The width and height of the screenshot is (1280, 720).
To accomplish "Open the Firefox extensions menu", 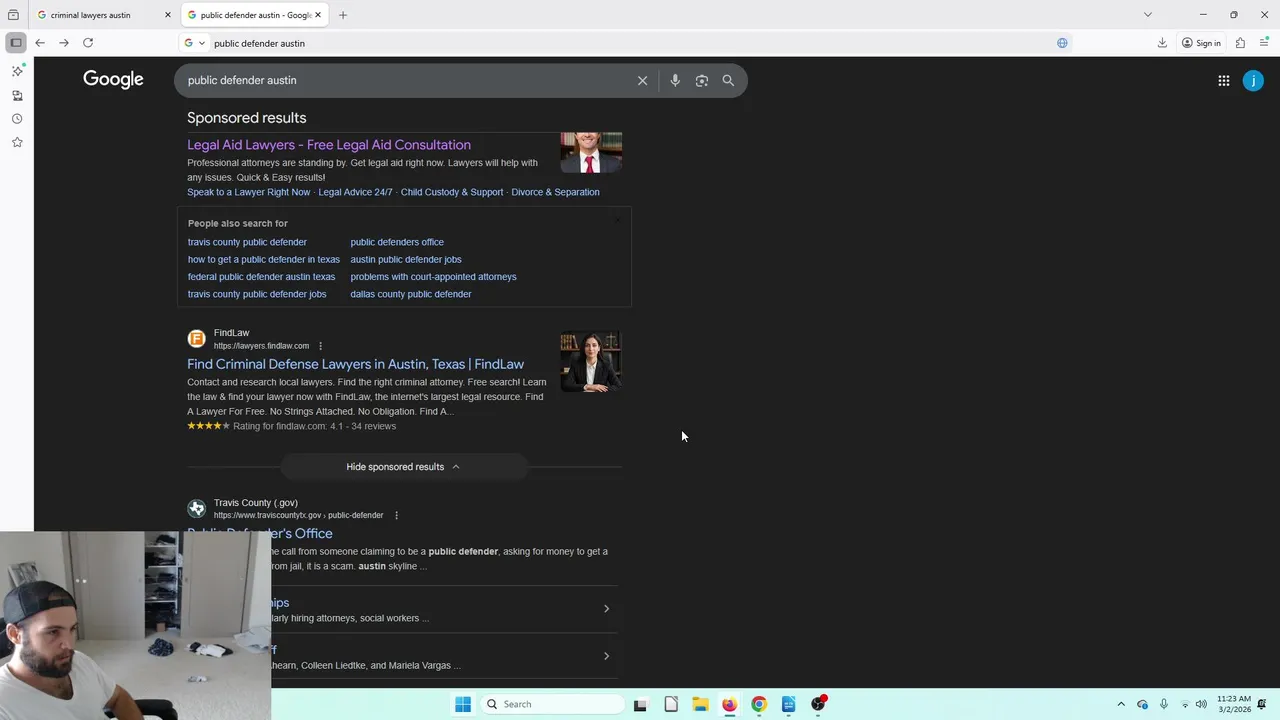I will [x=1240, y=43].
